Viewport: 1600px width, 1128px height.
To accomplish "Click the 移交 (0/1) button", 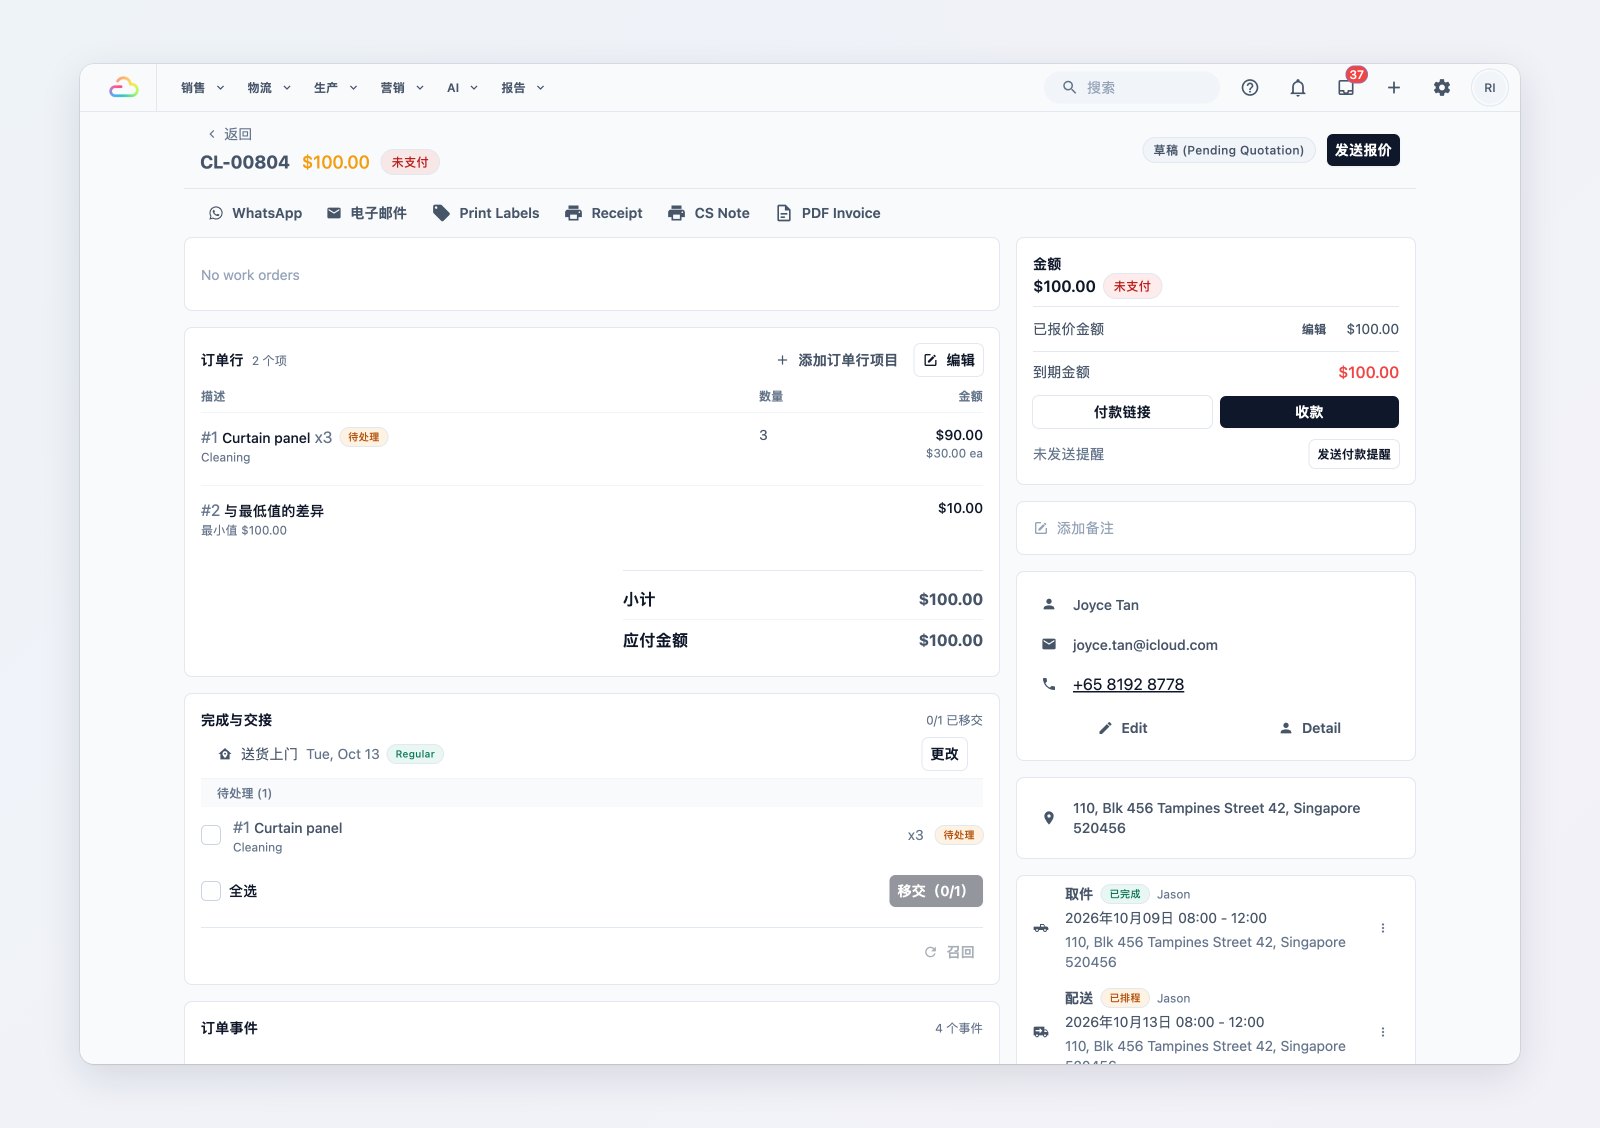I will [936, 891].
